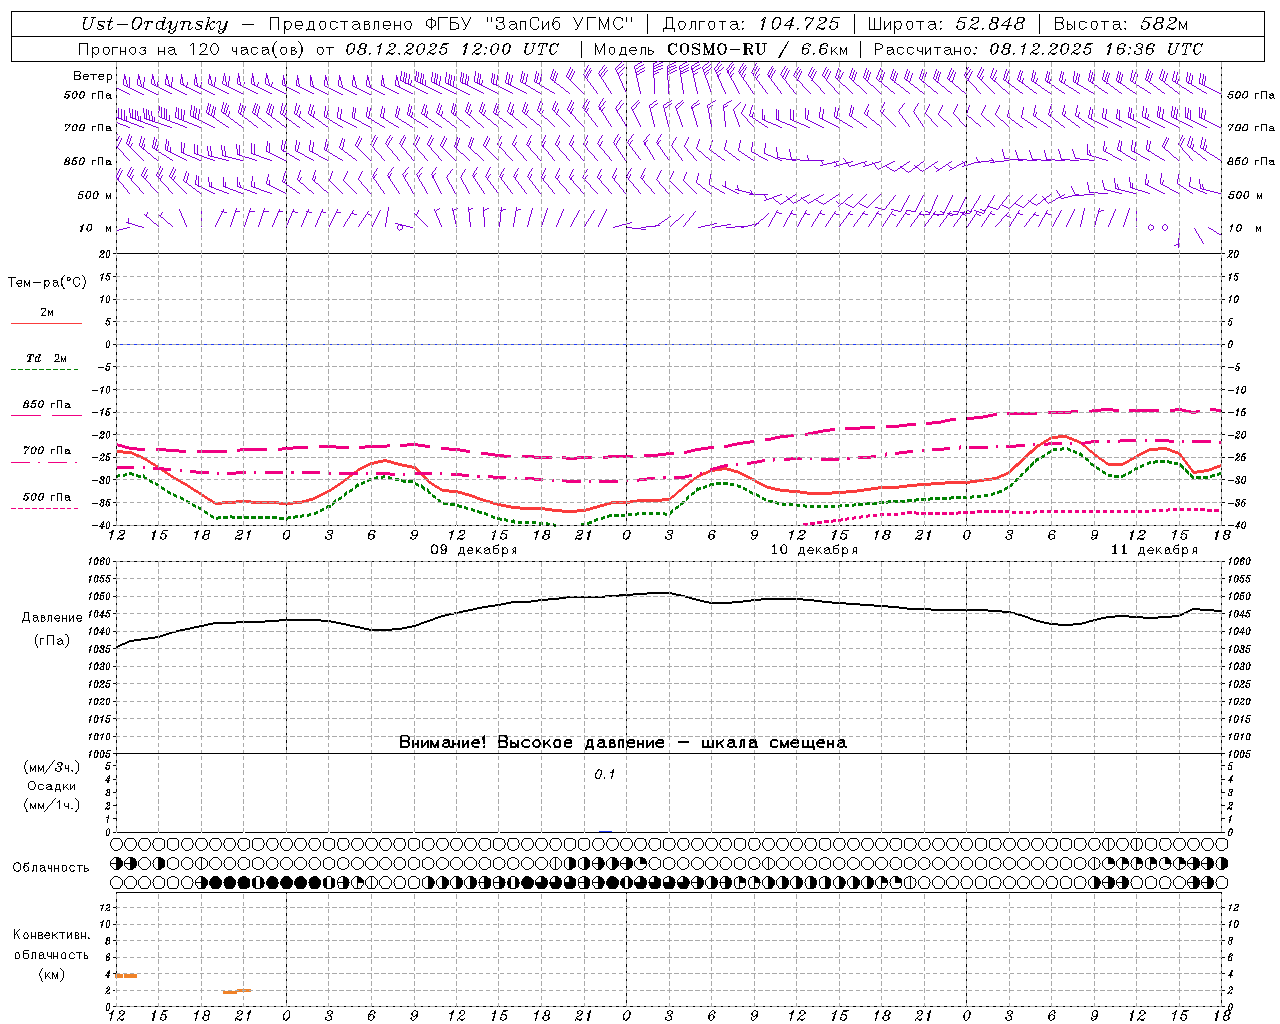Click the Конвективн. облачность label

click(x=51, y=945)
